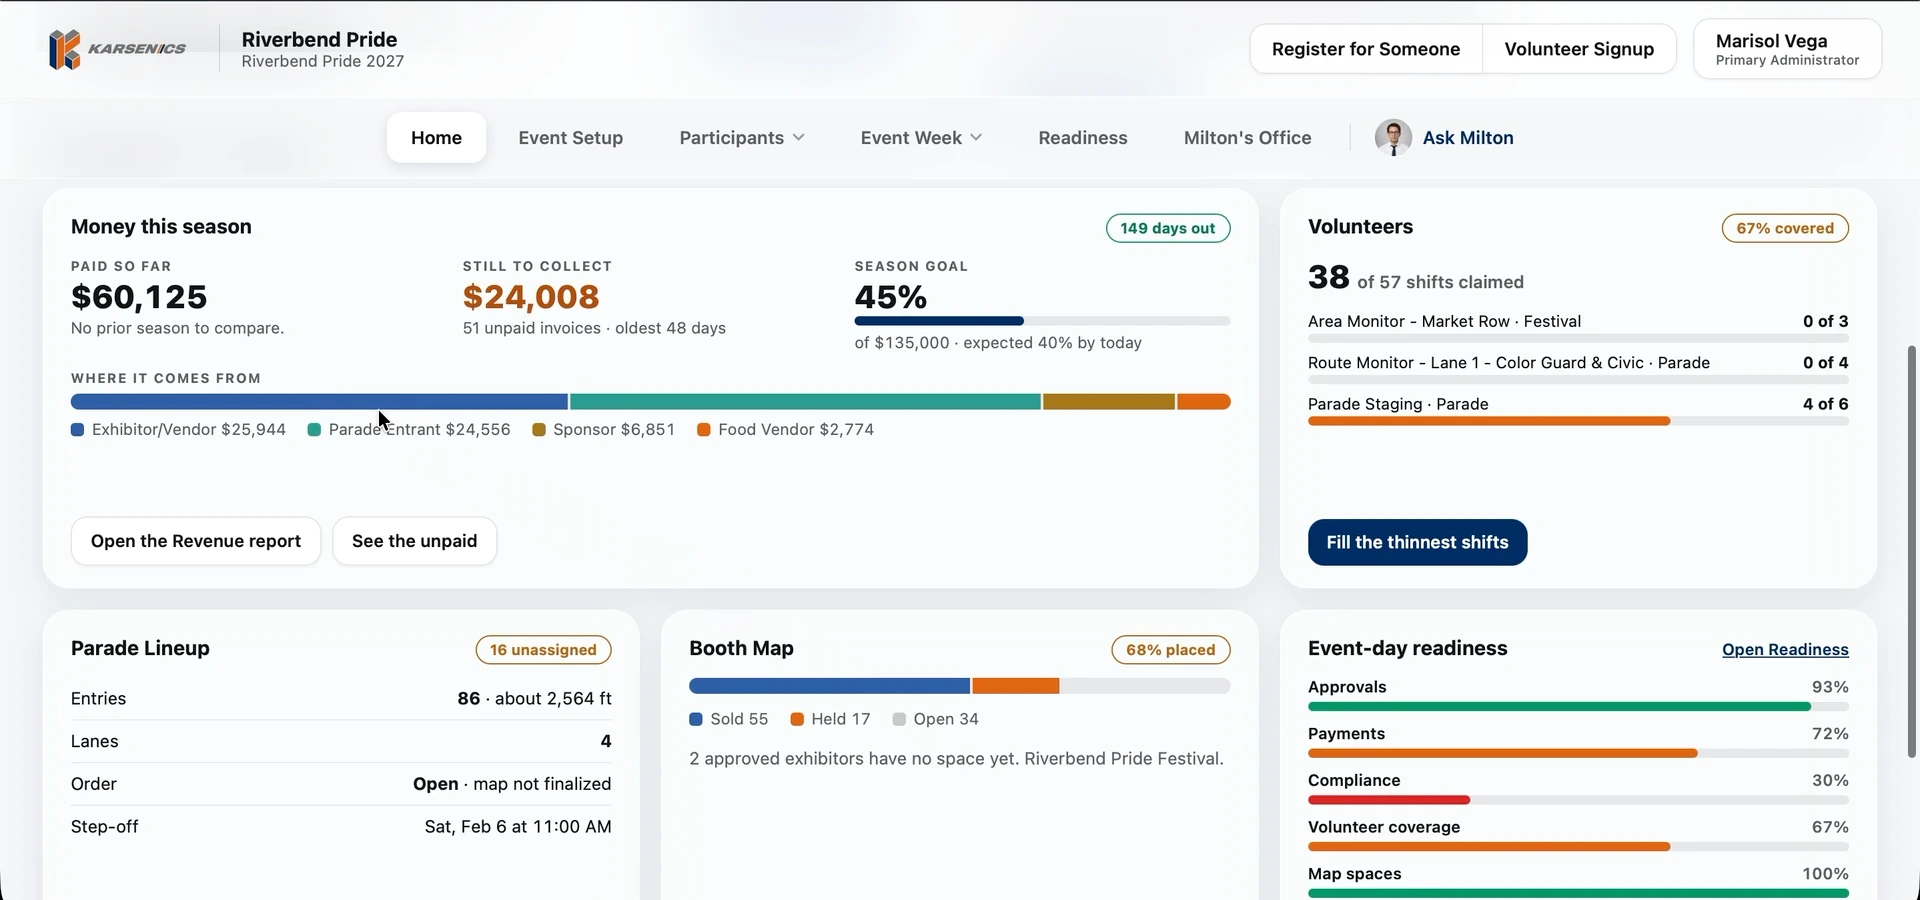The image size is (1920, 900).
Task: Click See the unpaid button
Action: (415, 541)
